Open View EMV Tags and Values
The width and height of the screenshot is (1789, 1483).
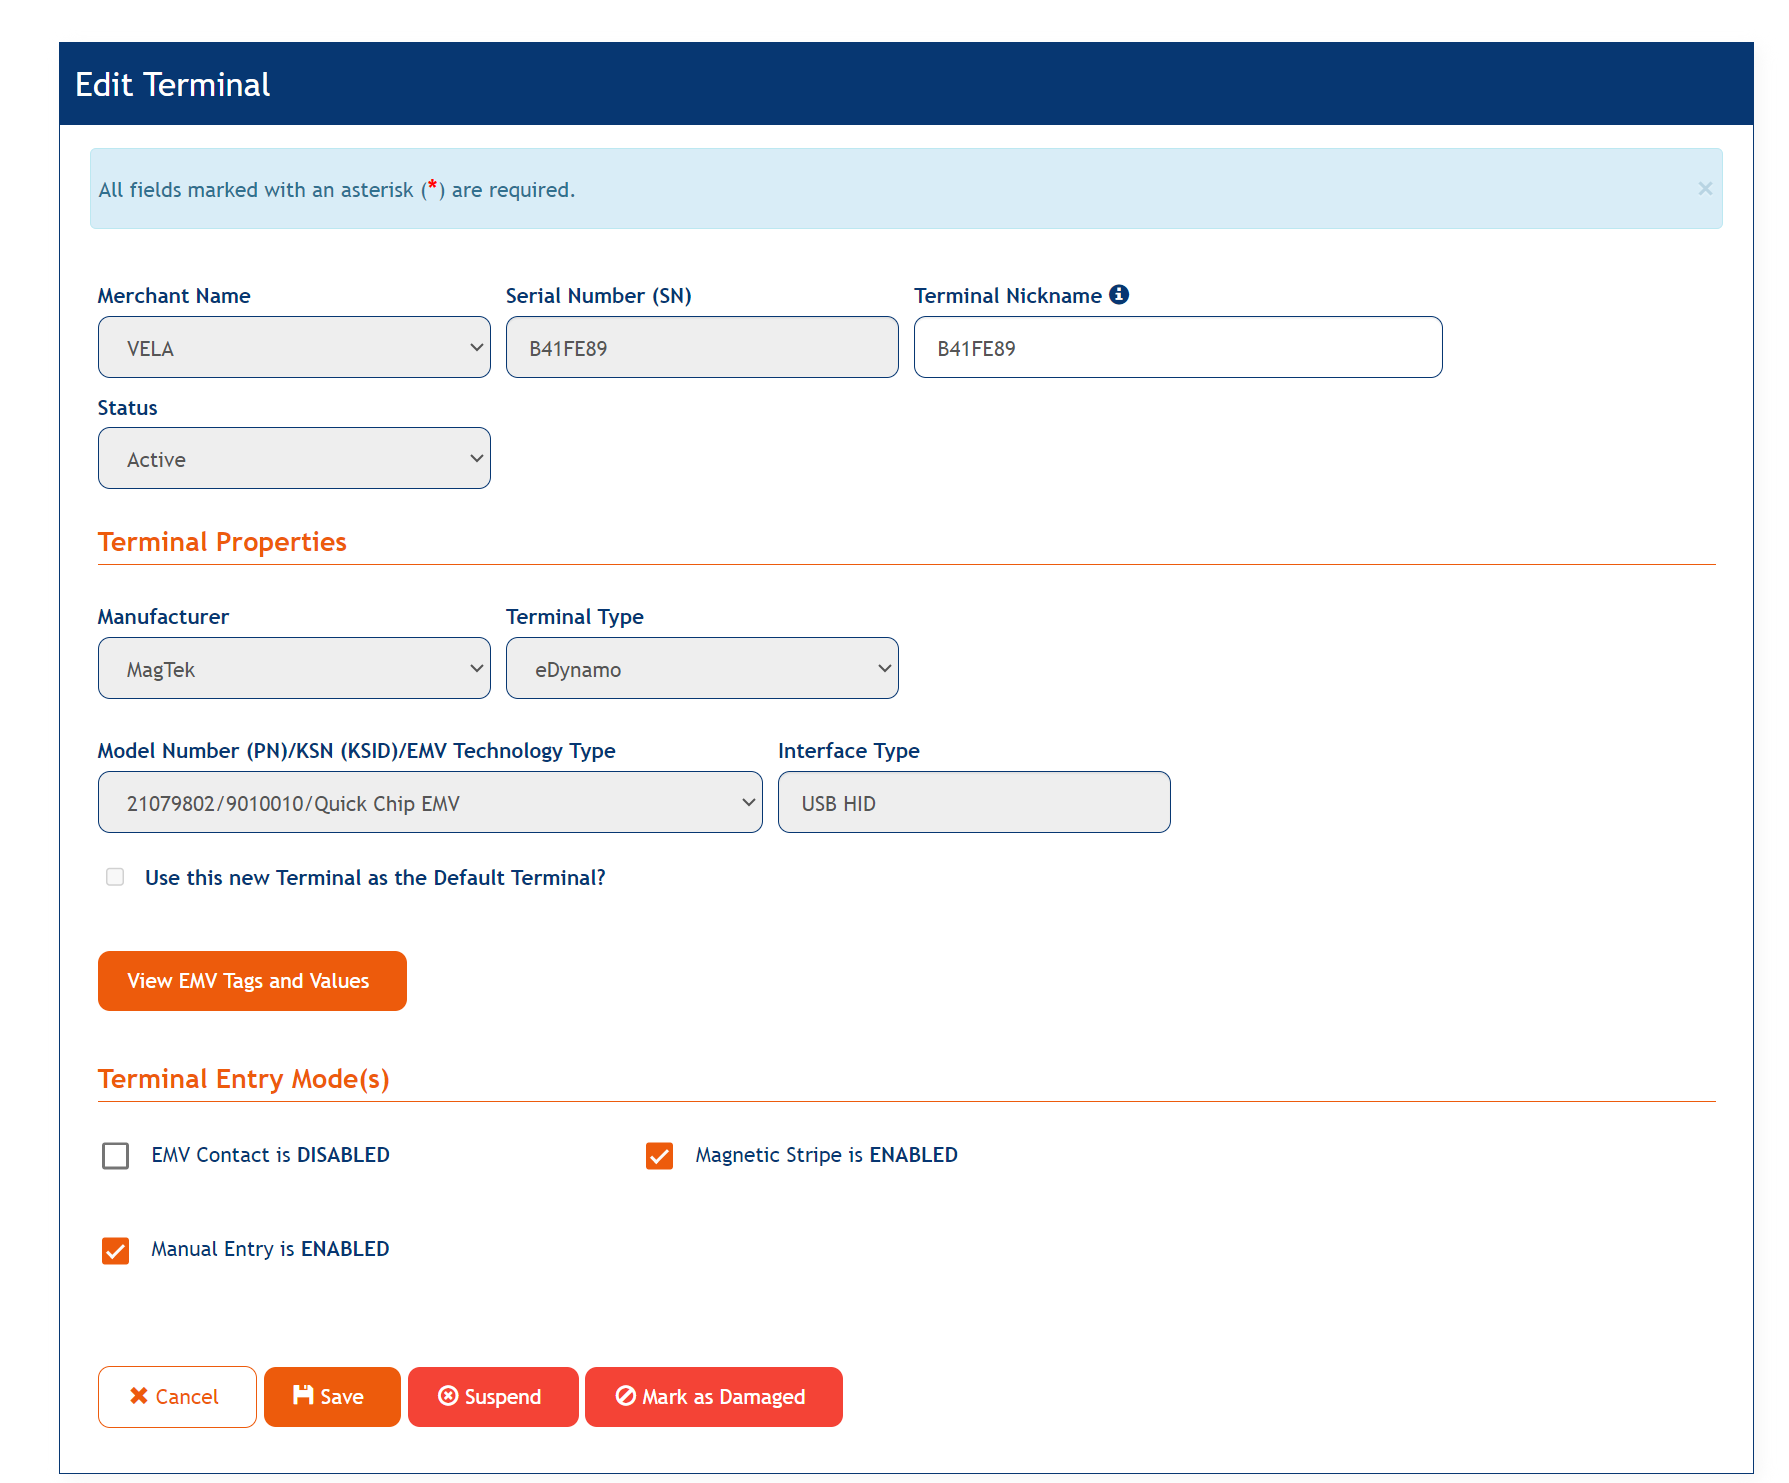click(x=252, y=981)
